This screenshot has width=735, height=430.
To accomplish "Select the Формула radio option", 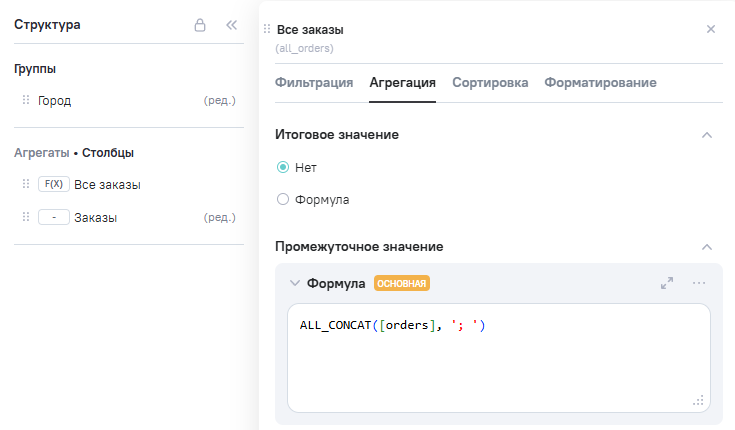I will [x=283, y=199].
